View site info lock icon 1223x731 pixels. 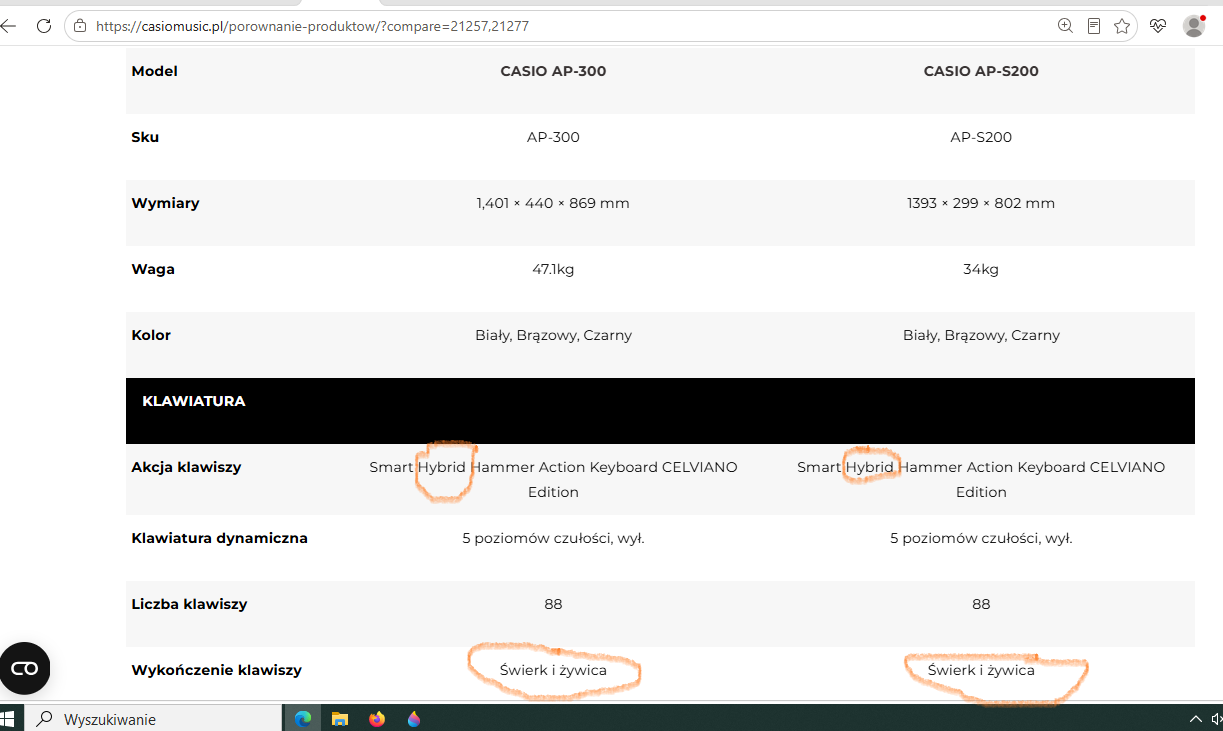(81, 26)
